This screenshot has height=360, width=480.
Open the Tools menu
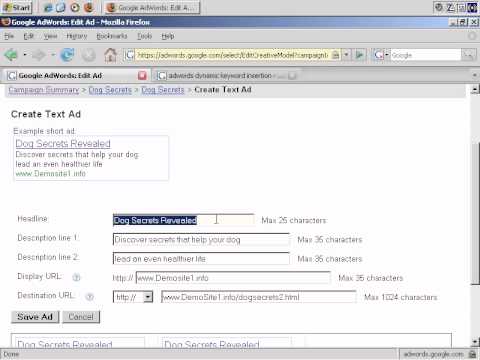145,36
